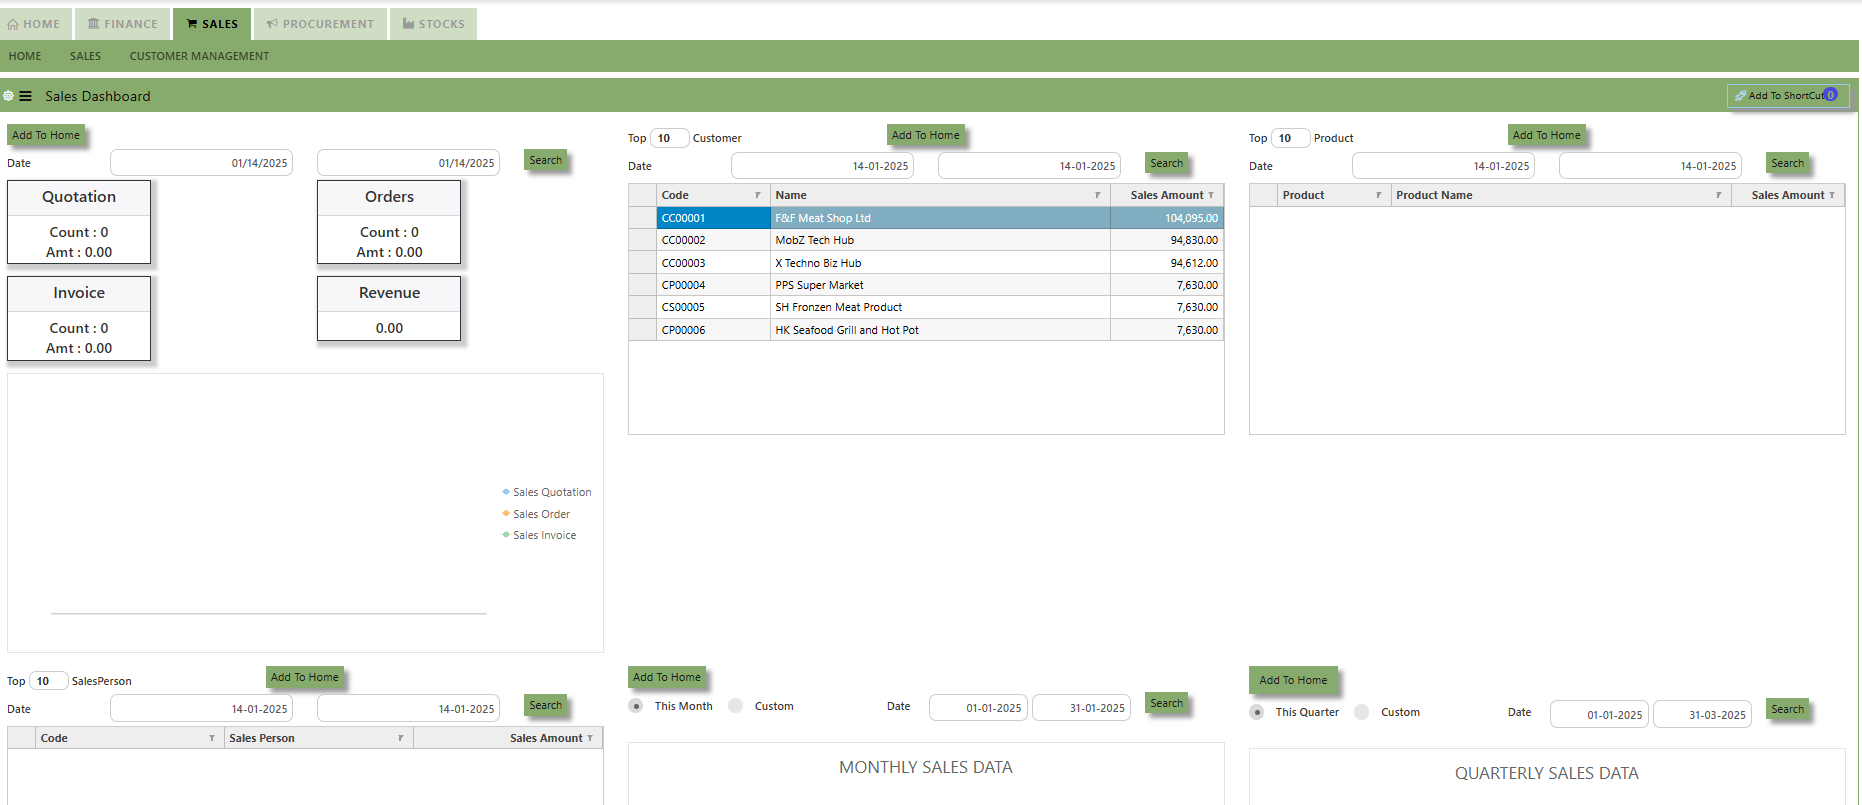Screen dimensions: 1862x805
Task: Switch to the FINANCE tab
Action: click(x=122, y=24)
